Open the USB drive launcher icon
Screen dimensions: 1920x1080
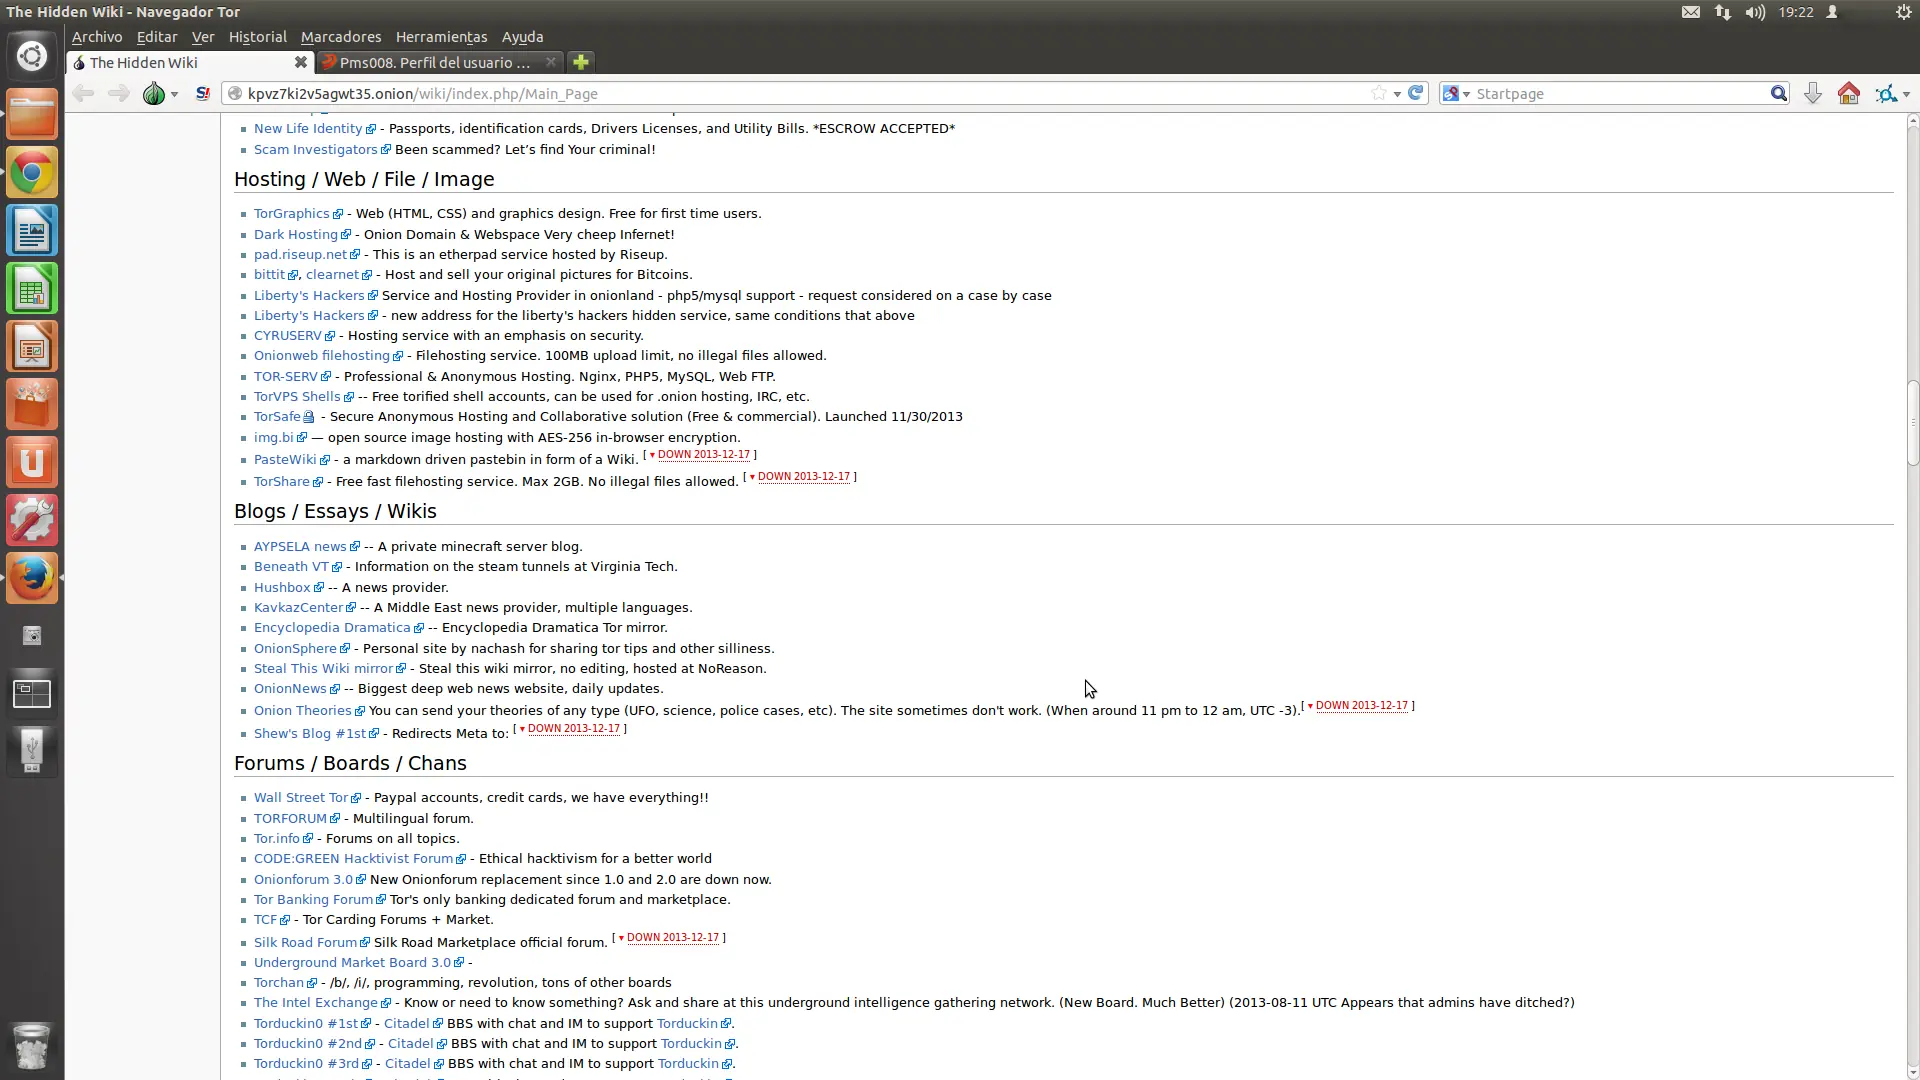[32, 752]
